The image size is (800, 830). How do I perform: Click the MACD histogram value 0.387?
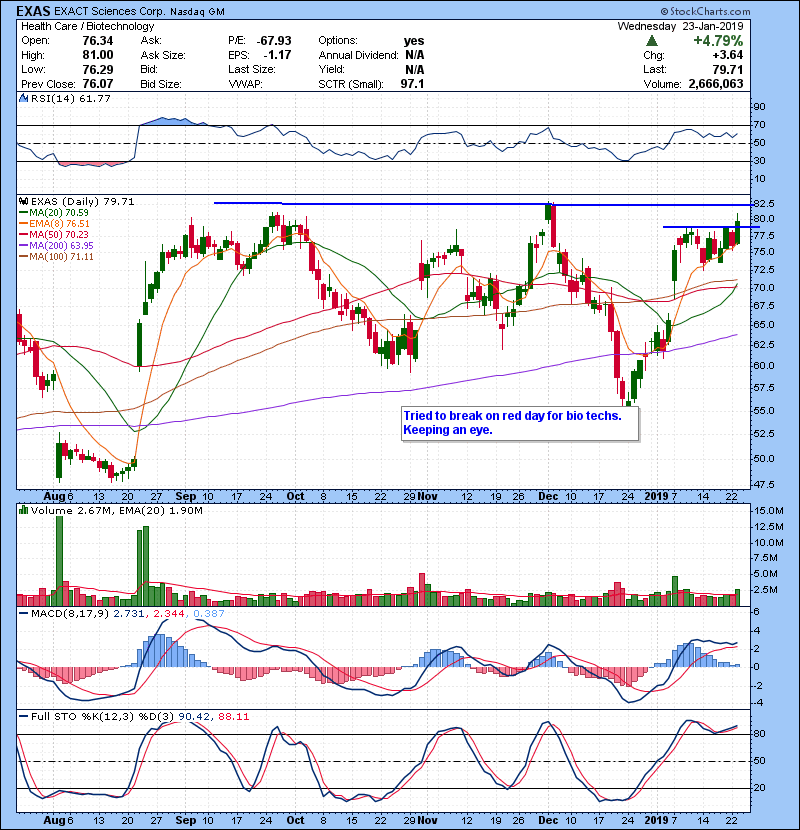[209, 613]
